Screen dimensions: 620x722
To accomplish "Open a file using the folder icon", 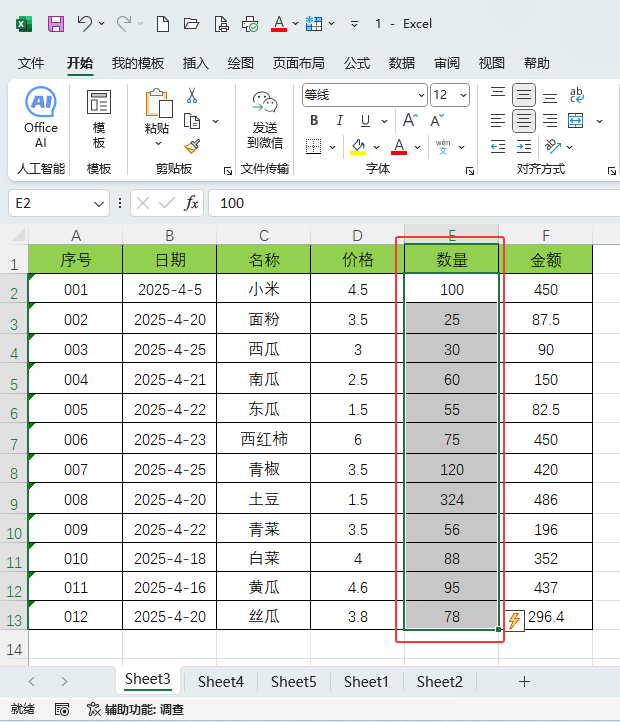I will tap(191, 23).
